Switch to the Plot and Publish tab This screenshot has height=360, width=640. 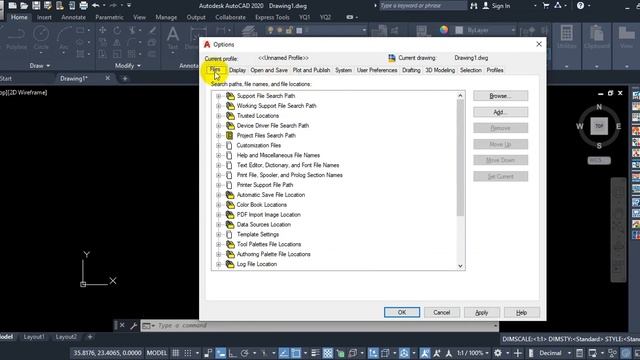tap(311, 70)
